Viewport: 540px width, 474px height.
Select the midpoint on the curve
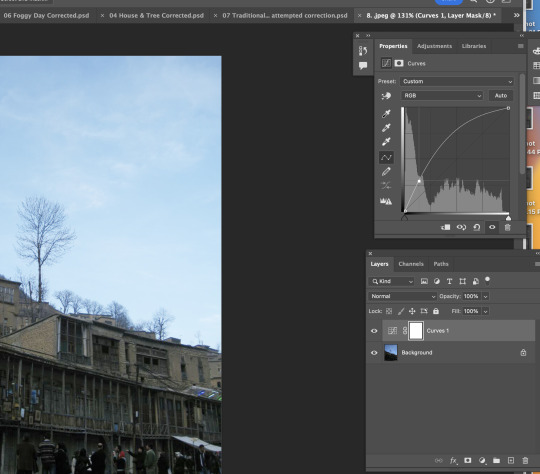pos(419,181)
